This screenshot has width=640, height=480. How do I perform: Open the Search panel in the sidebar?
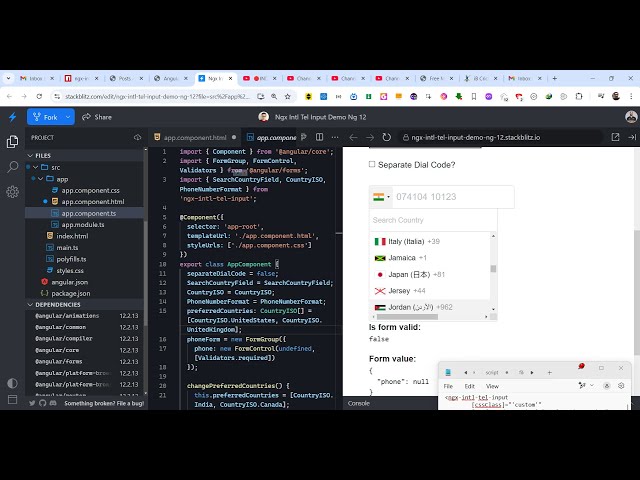[x=12, y=166]
